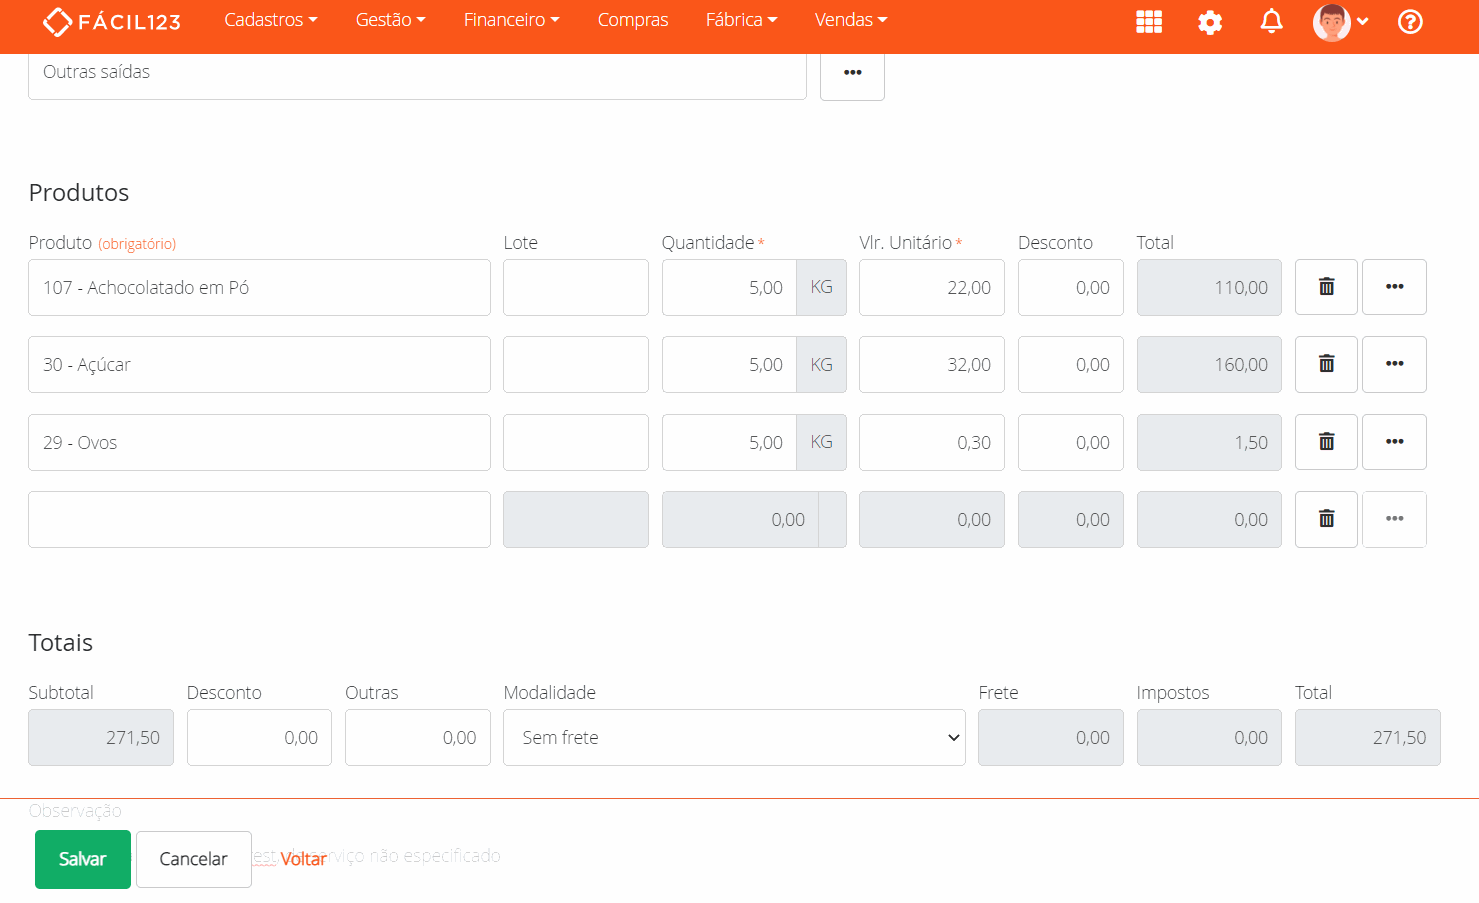Click the empty product name field
Screen dimensions: 1479x903
coord(259,520)
